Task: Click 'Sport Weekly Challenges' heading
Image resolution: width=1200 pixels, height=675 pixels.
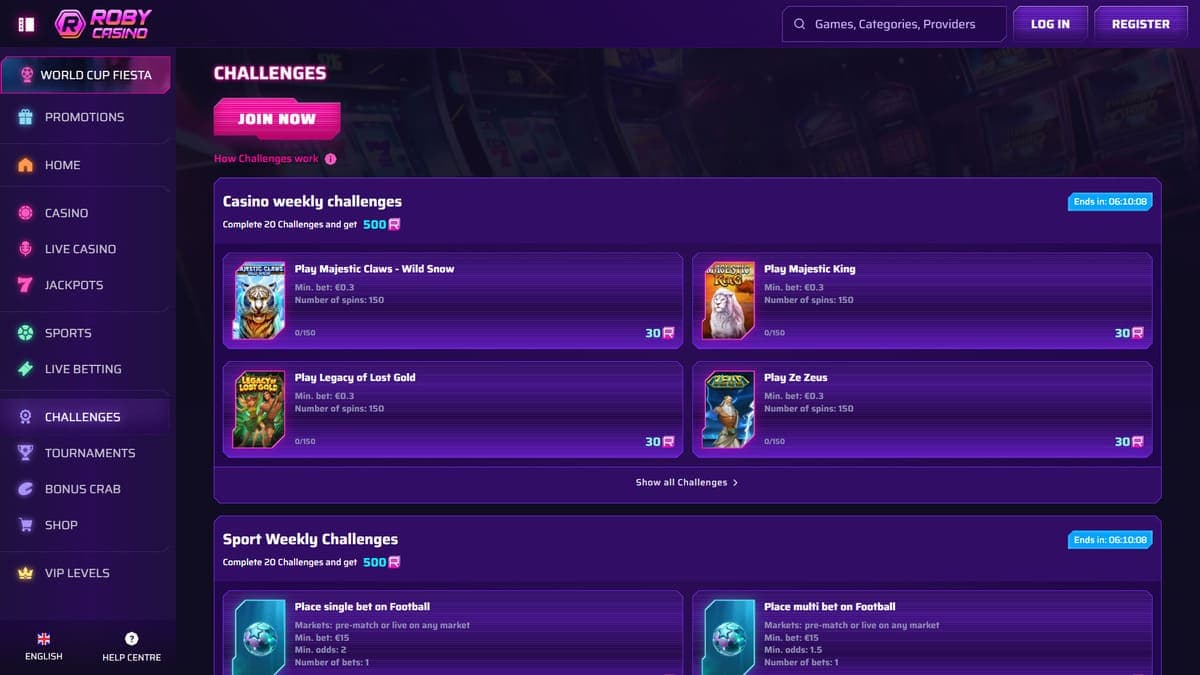Action: [310, 539]
